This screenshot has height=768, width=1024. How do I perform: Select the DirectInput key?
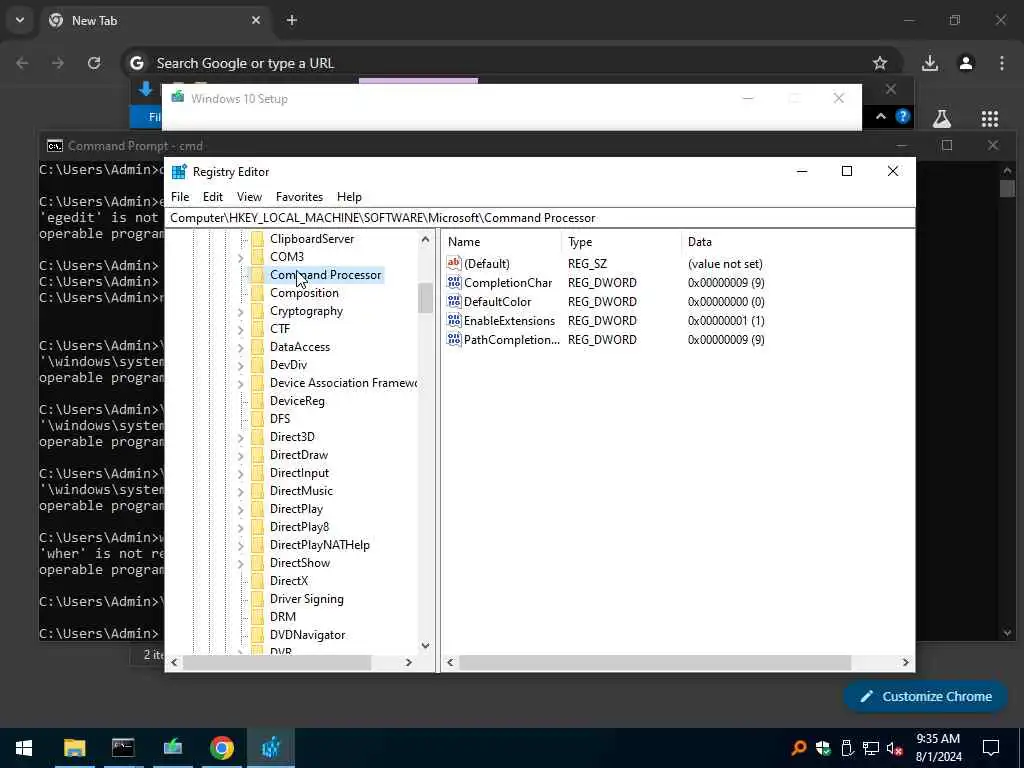[299, 473]
